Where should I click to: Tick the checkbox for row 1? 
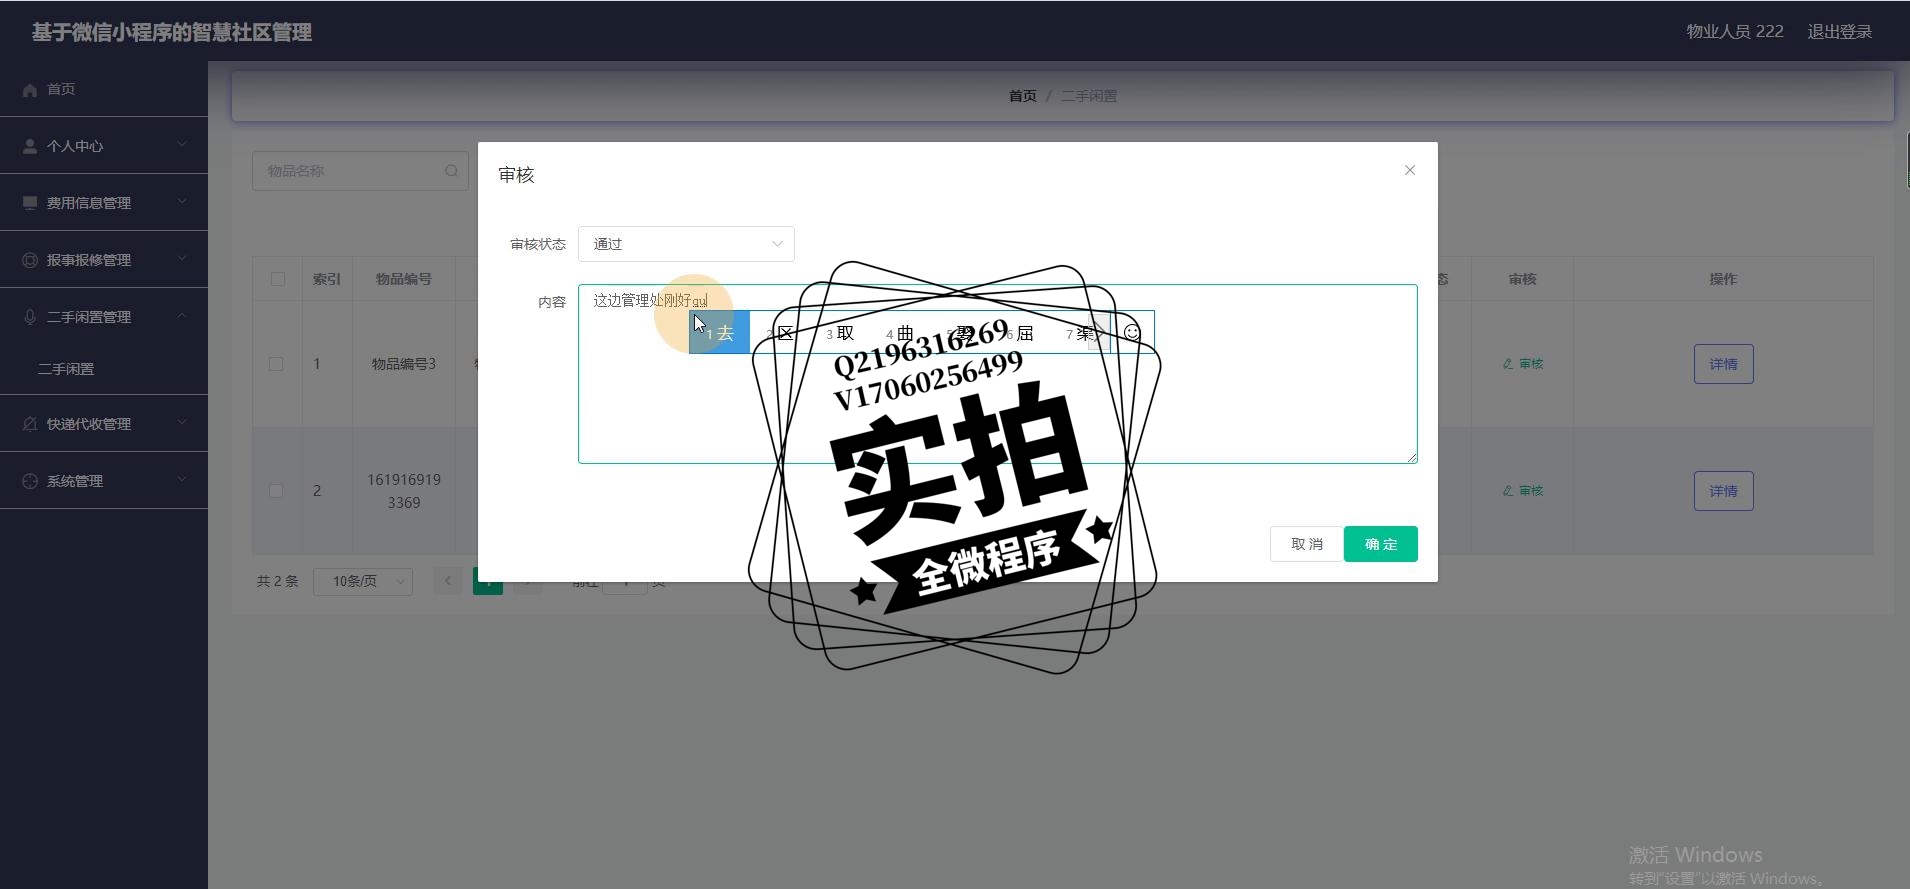click(x=276, y=364)
